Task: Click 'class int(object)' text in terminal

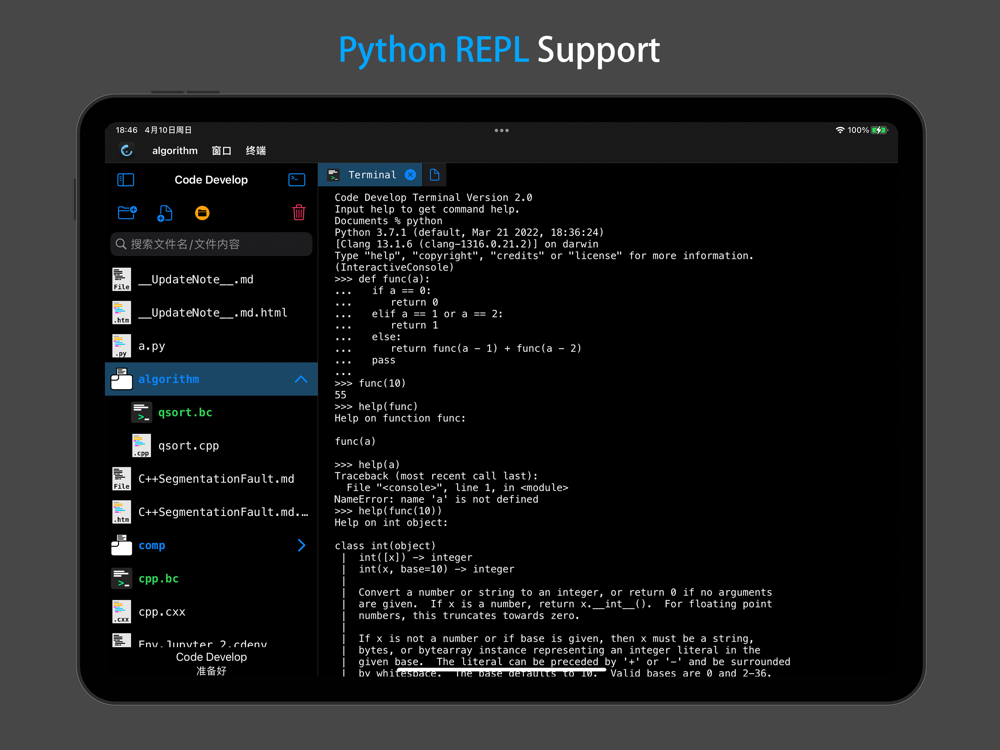Action: 385,546
